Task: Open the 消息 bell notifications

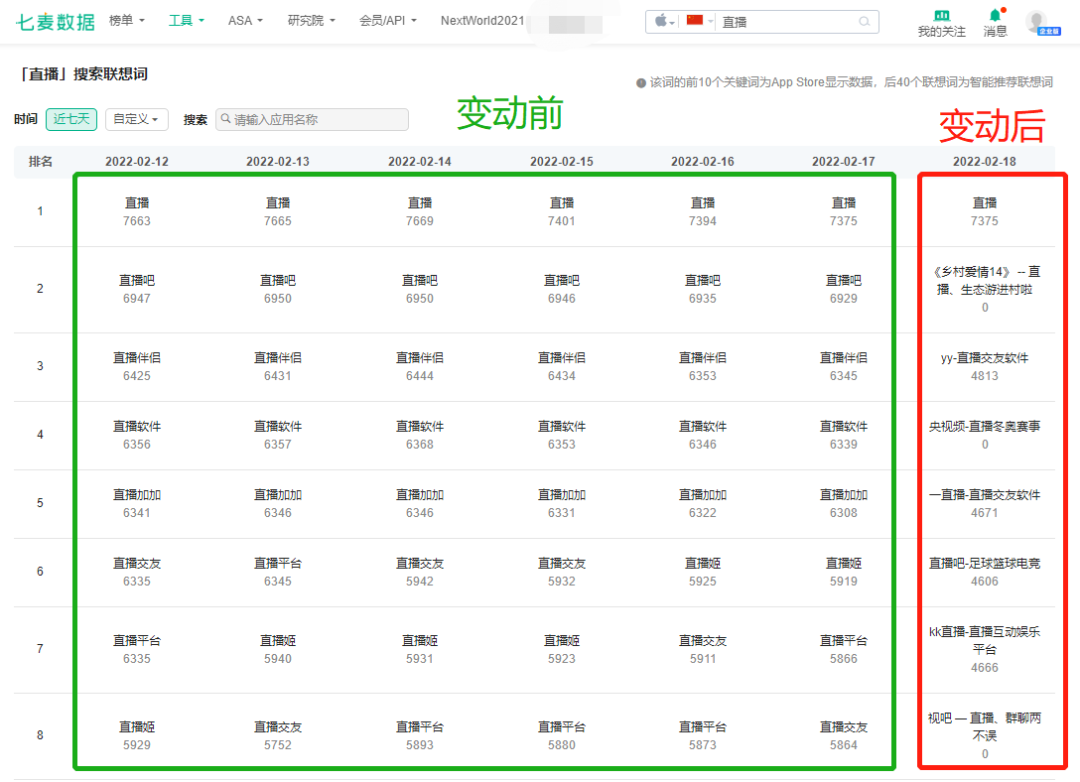Action: coord(995,16)
